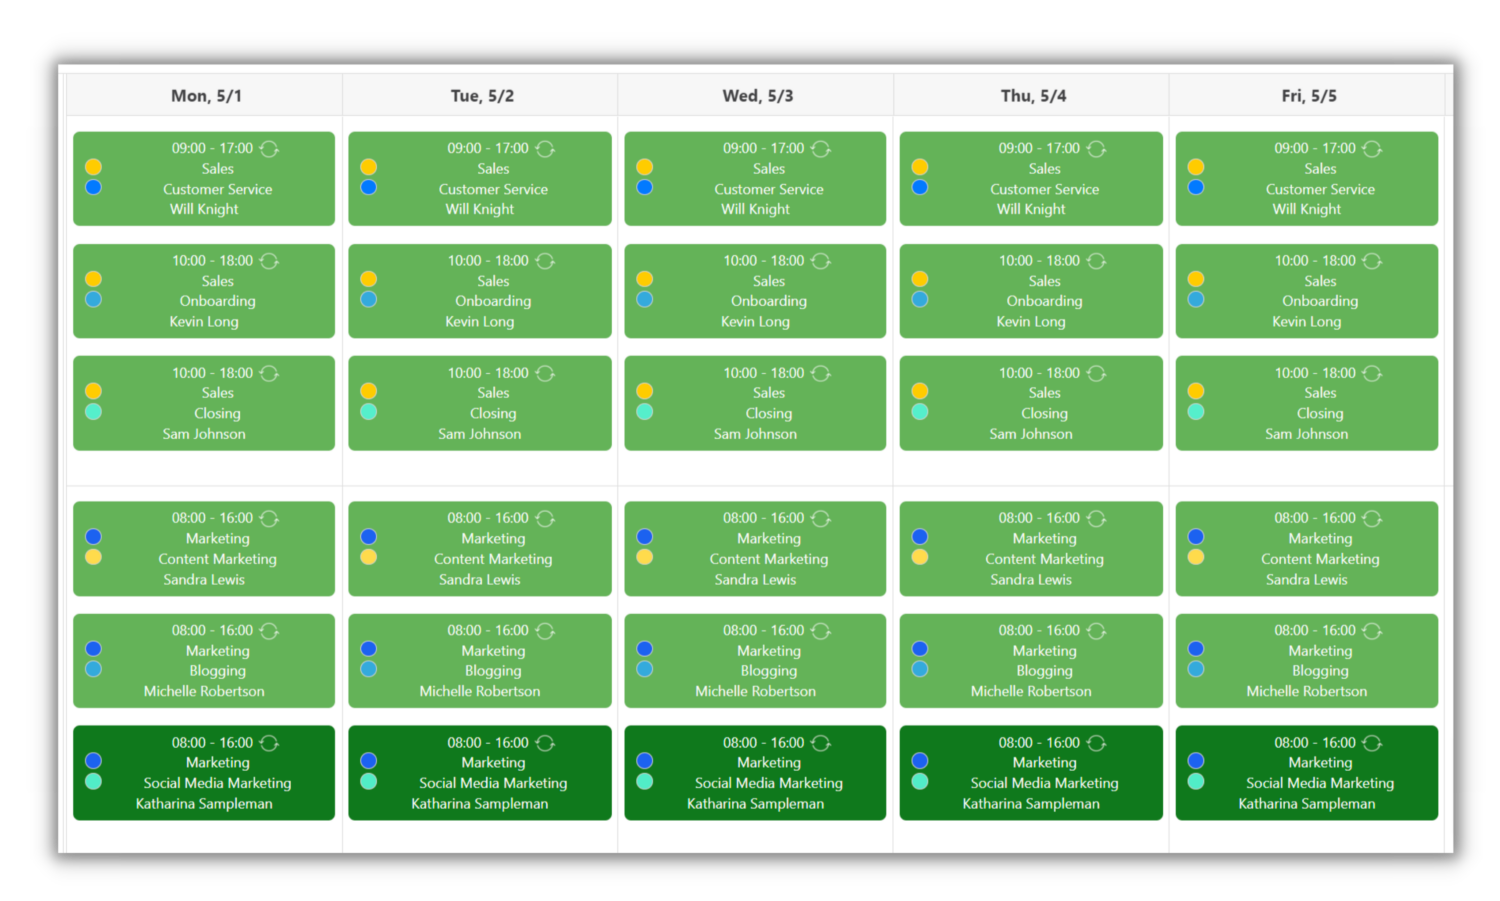Click the recurrence icon on Sandra Lewis's Thursday shift
Viewport: 1500px width, 901px height.
(1096, 518)
